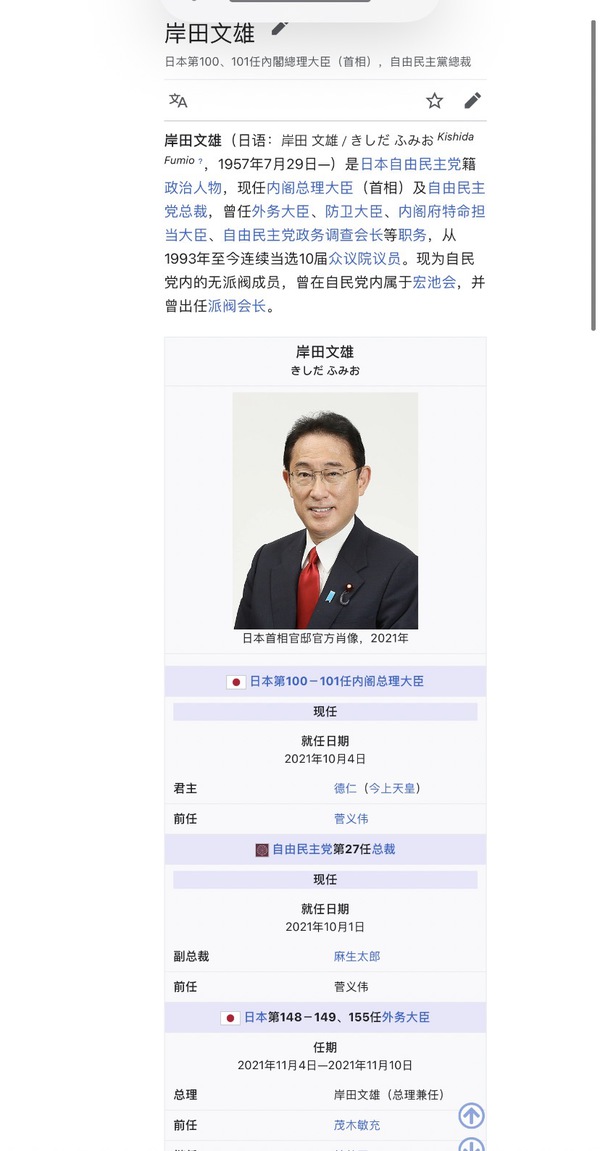Viewport: 600px width, 1151px height.
Task: Open 德仁 monarch link
Action: point(345,788)
